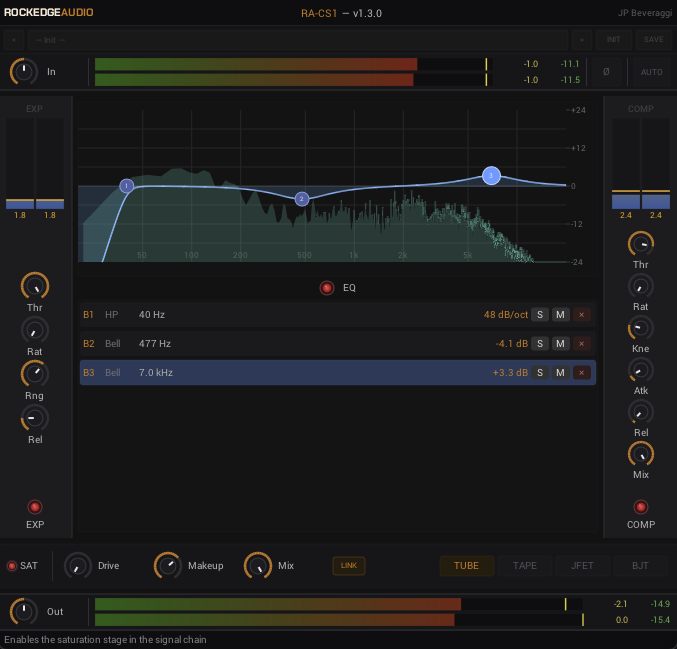Click the compressor Mix knob
This screenshot has width=677, height=649.
(641, 454)
